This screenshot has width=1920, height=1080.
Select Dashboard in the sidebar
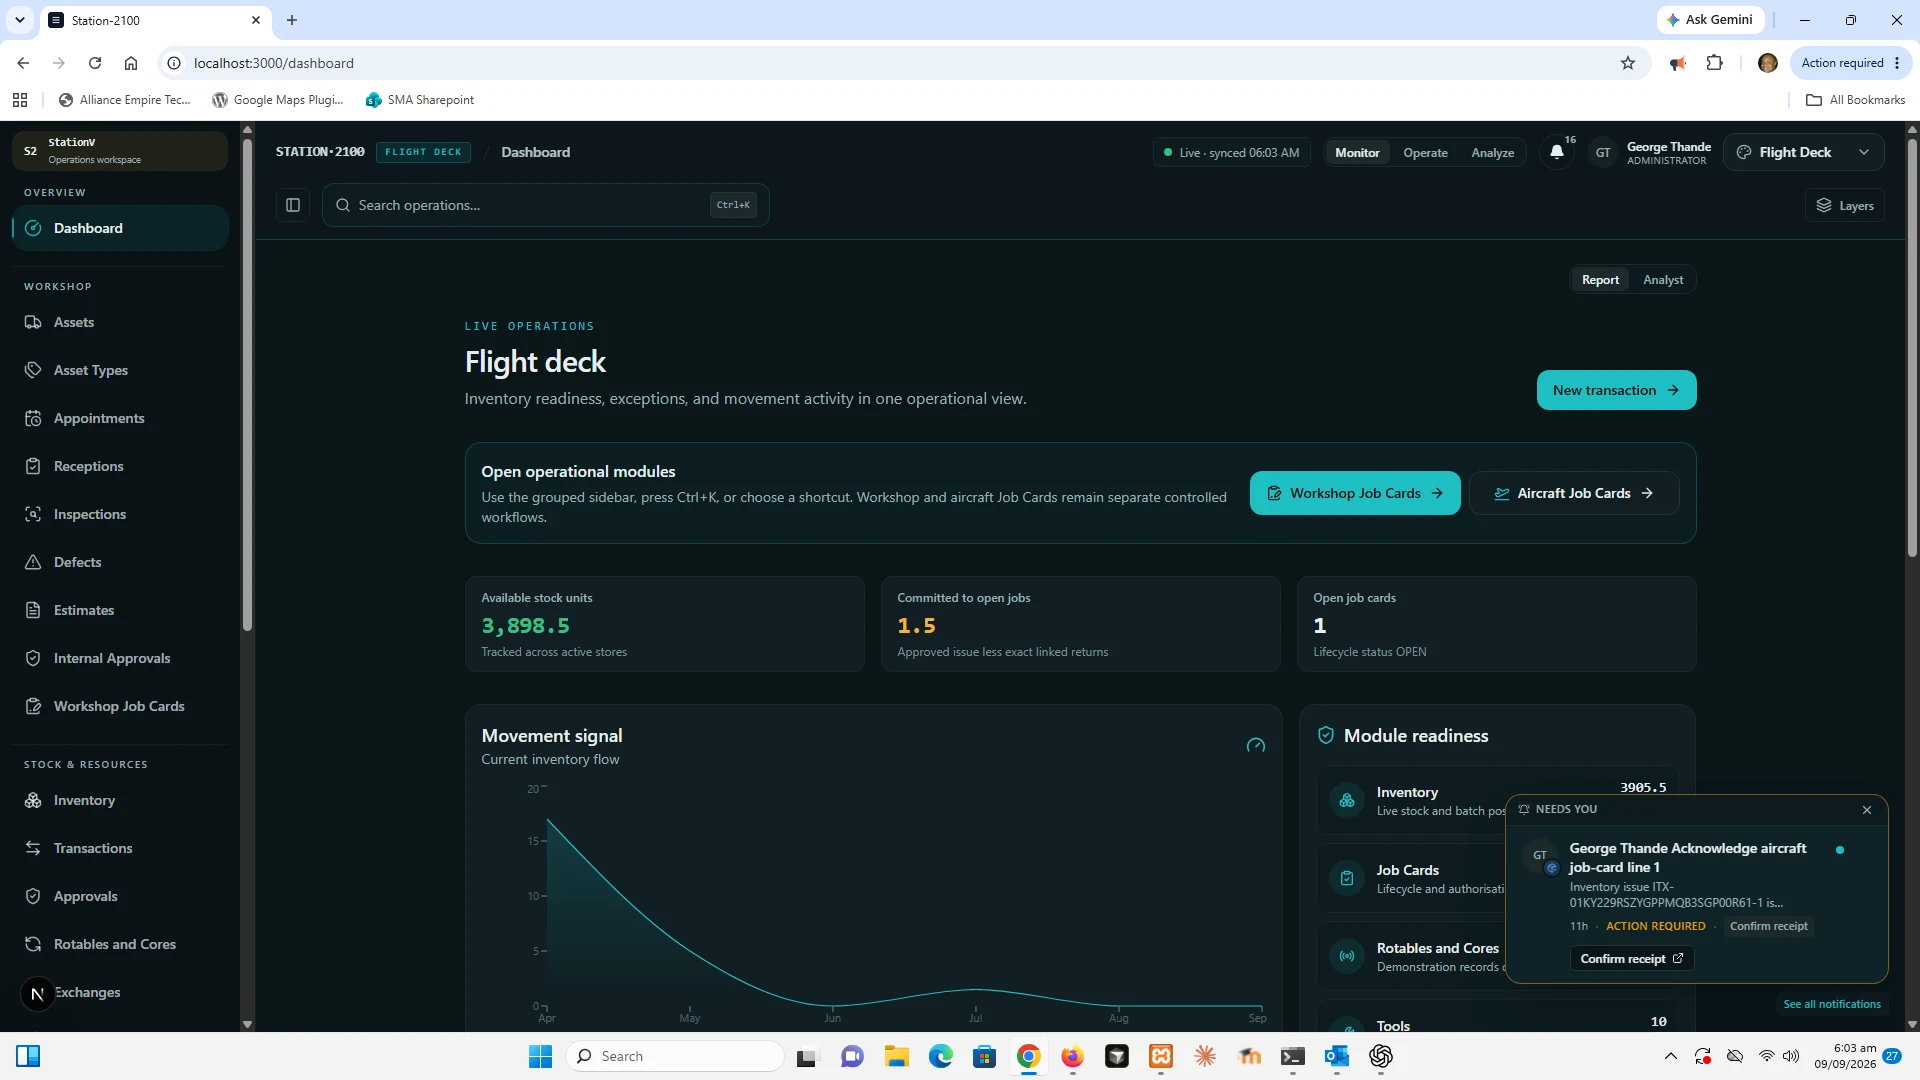click(x=120, y=228)
